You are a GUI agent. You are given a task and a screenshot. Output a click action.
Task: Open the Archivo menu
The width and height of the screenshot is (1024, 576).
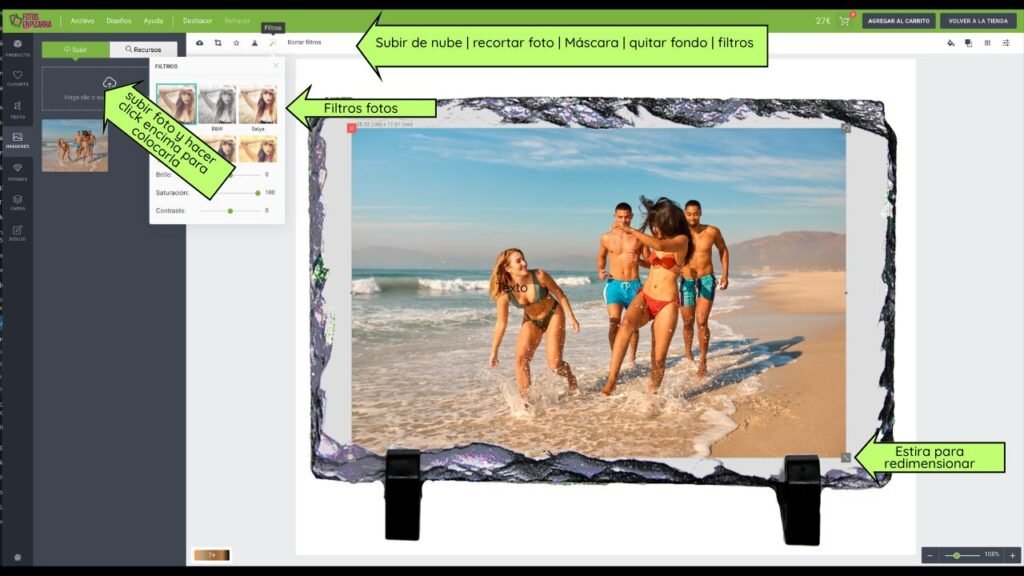pos(82,21)
